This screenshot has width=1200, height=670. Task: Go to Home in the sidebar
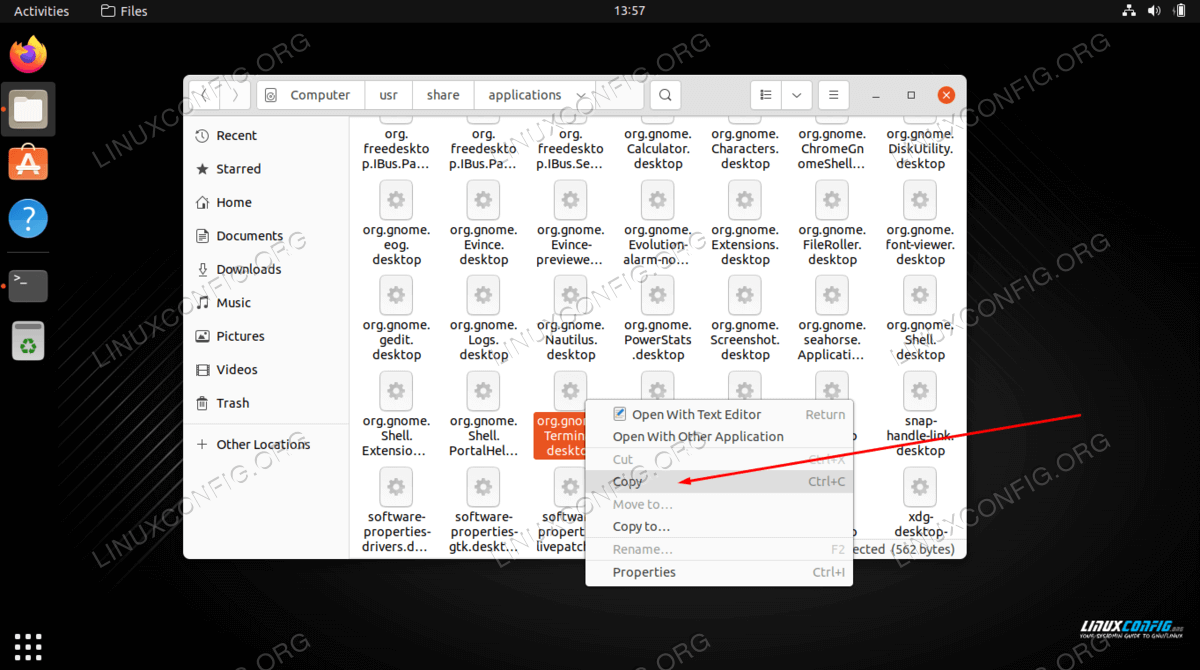click(267, 202)
